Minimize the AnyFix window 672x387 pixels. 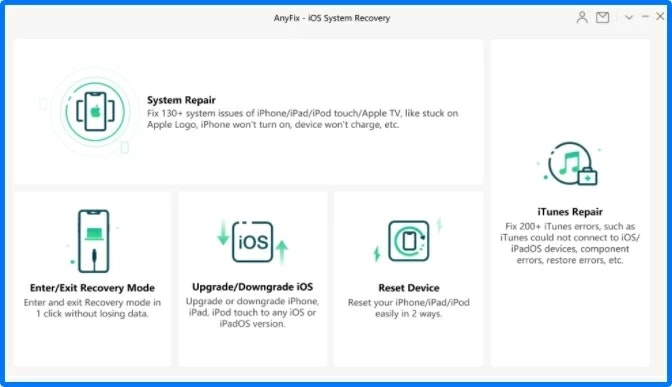645,17
